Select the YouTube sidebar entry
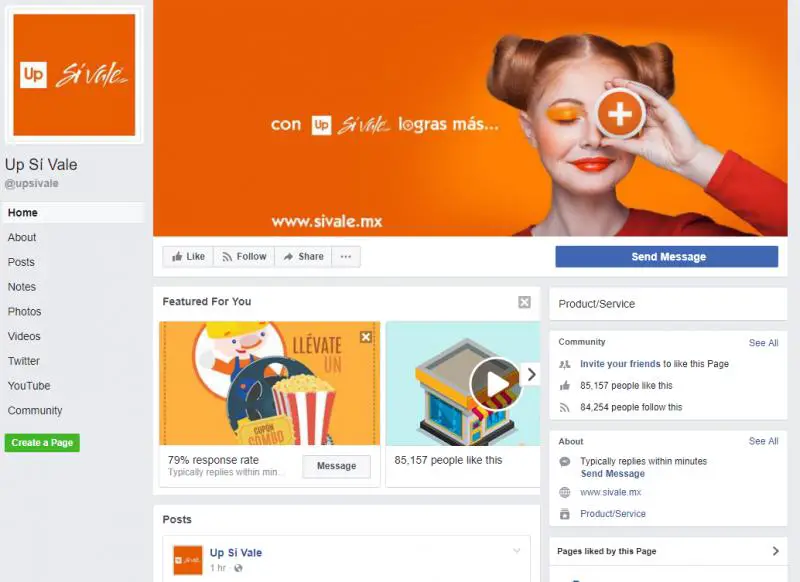Image resolution: width=800 pixels, height=582 pixels. point(29,386)
